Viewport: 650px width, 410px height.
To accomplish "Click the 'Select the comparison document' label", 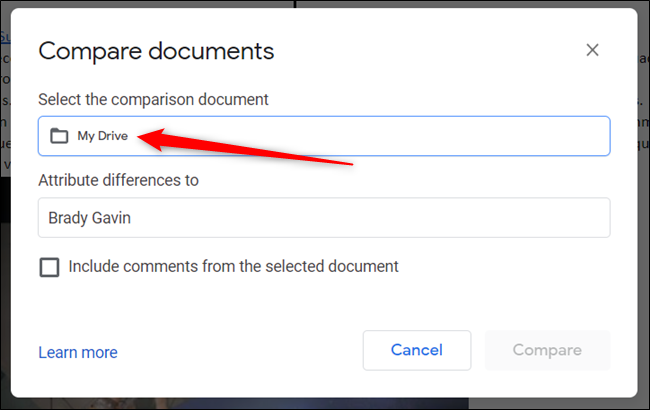I will coord(153,99).
